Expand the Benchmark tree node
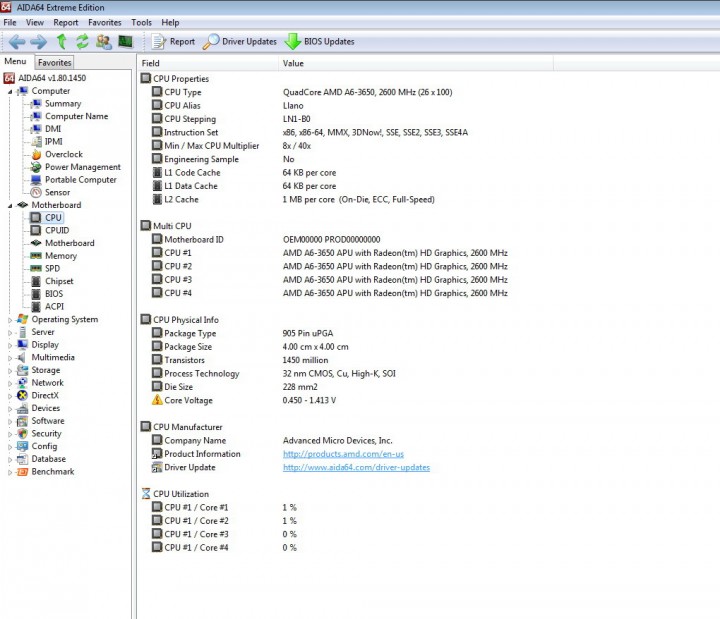Viewport: 720px width, 619px height. point(10,472)
